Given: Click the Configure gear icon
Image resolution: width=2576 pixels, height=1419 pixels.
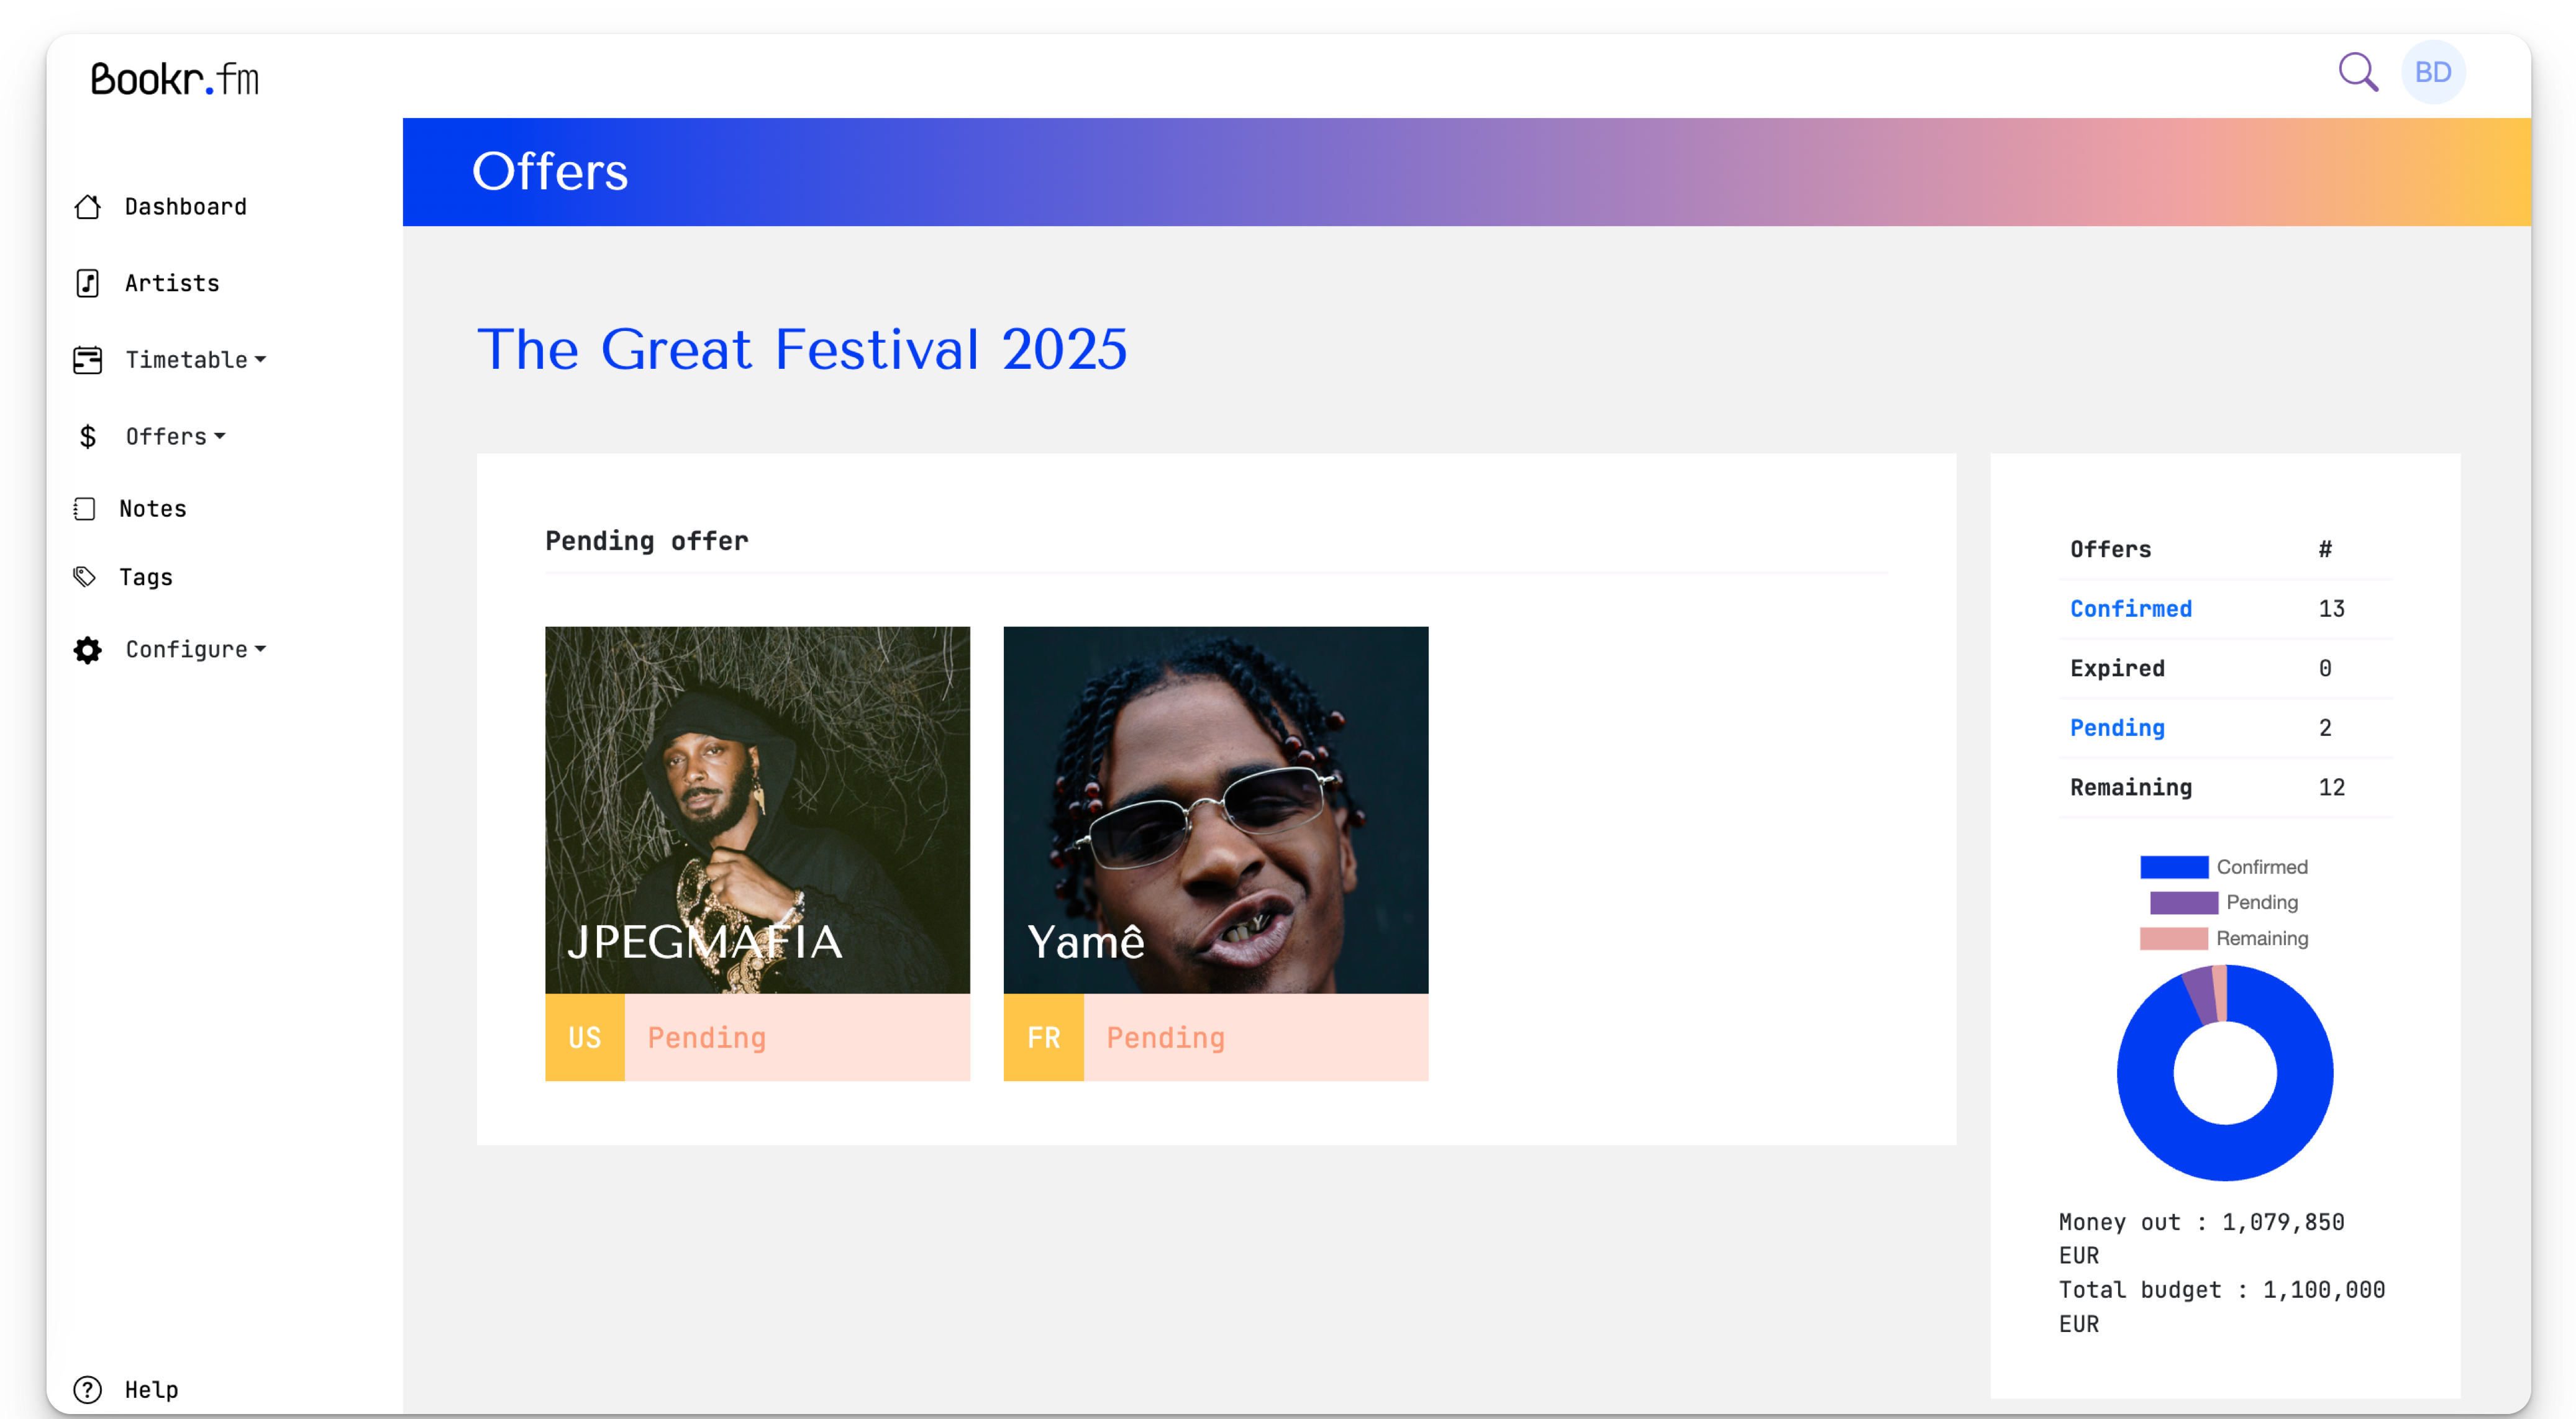Looking at the screenshot, I should (x=88, y=650).
